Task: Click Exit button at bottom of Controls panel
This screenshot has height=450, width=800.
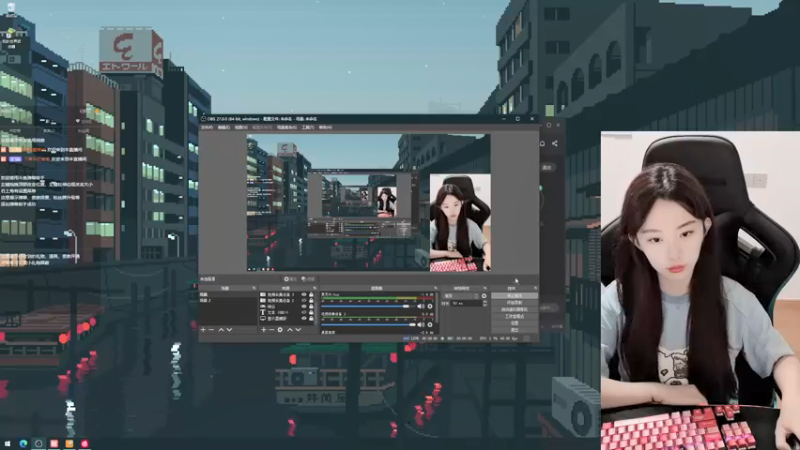Action: (x=514, y=329)
